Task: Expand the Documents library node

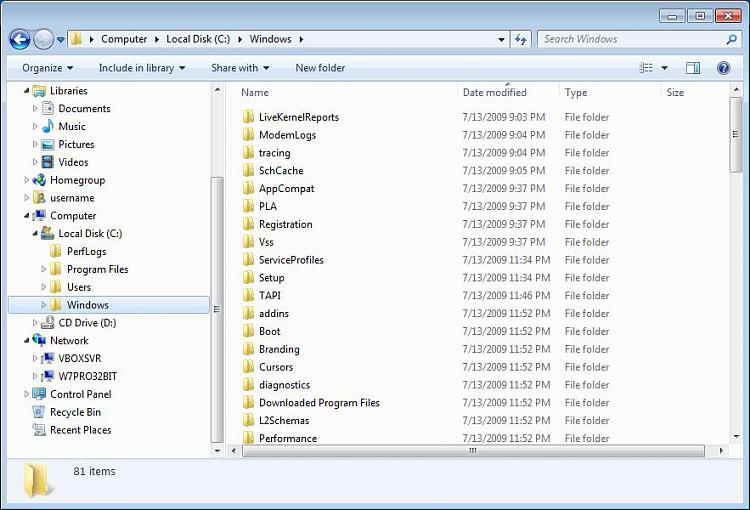Action: (35, 109)
